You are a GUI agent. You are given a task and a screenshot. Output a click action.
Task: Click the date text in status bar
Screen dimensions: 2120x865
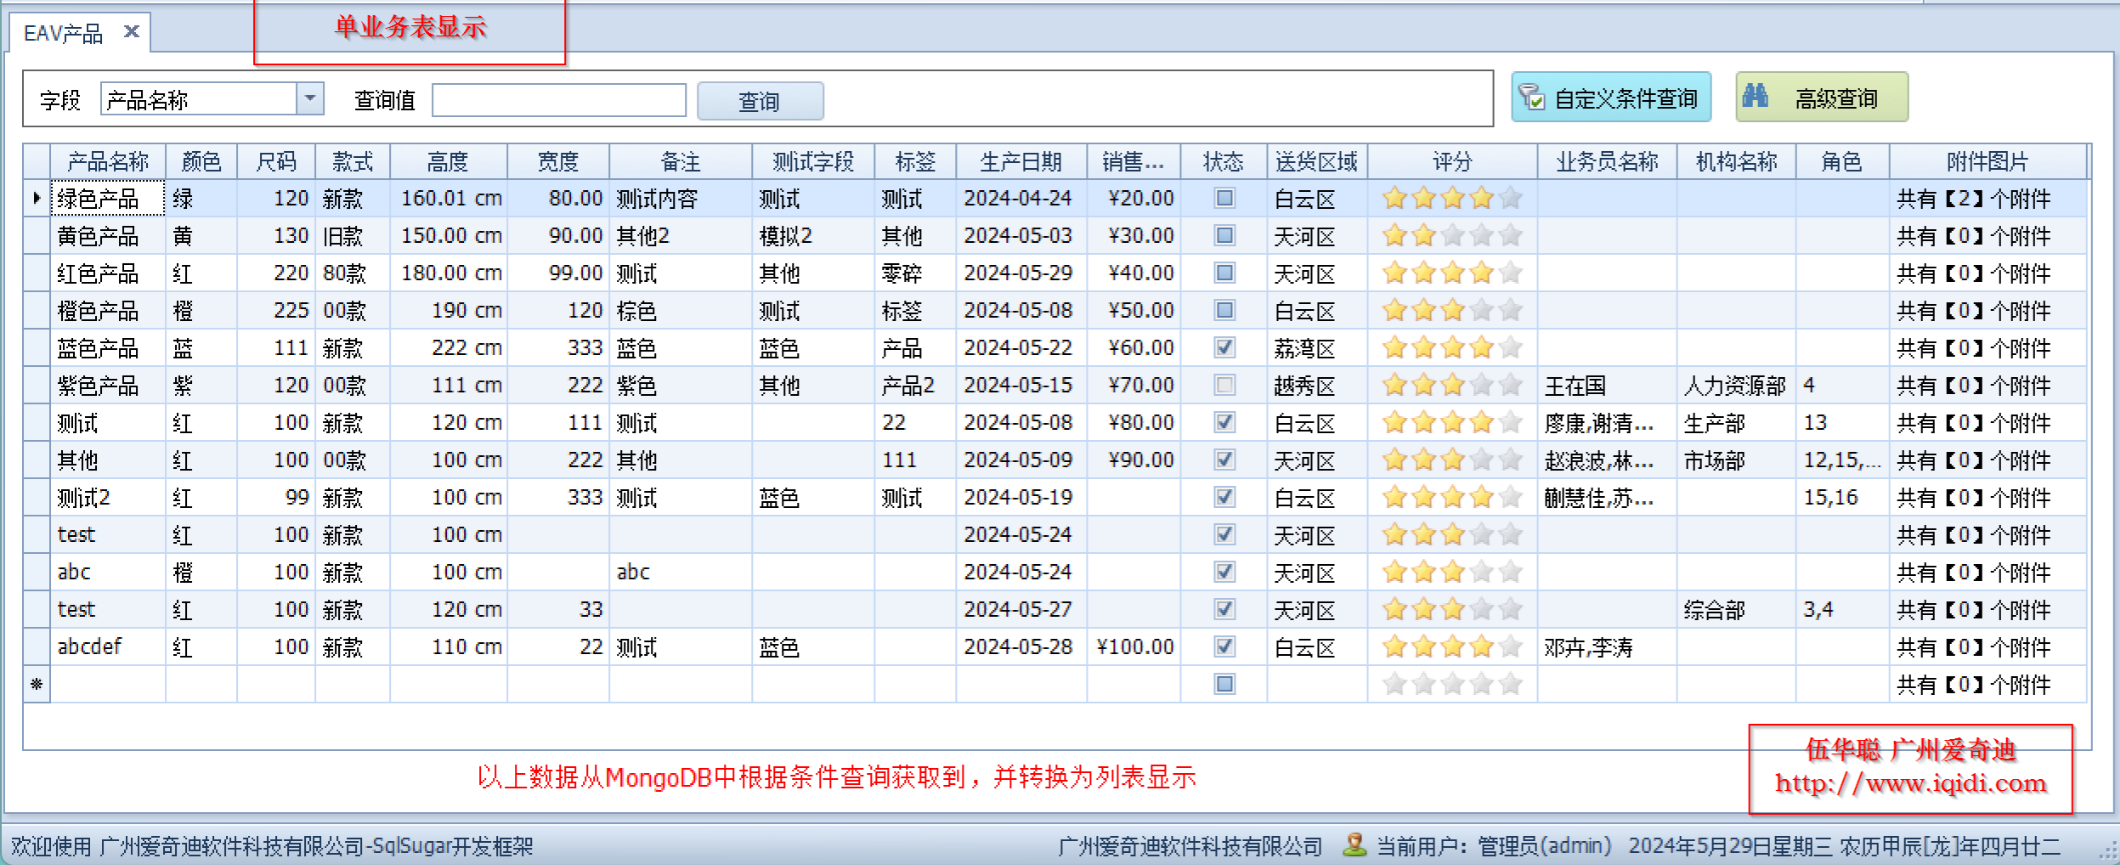tap(1844, 846)
